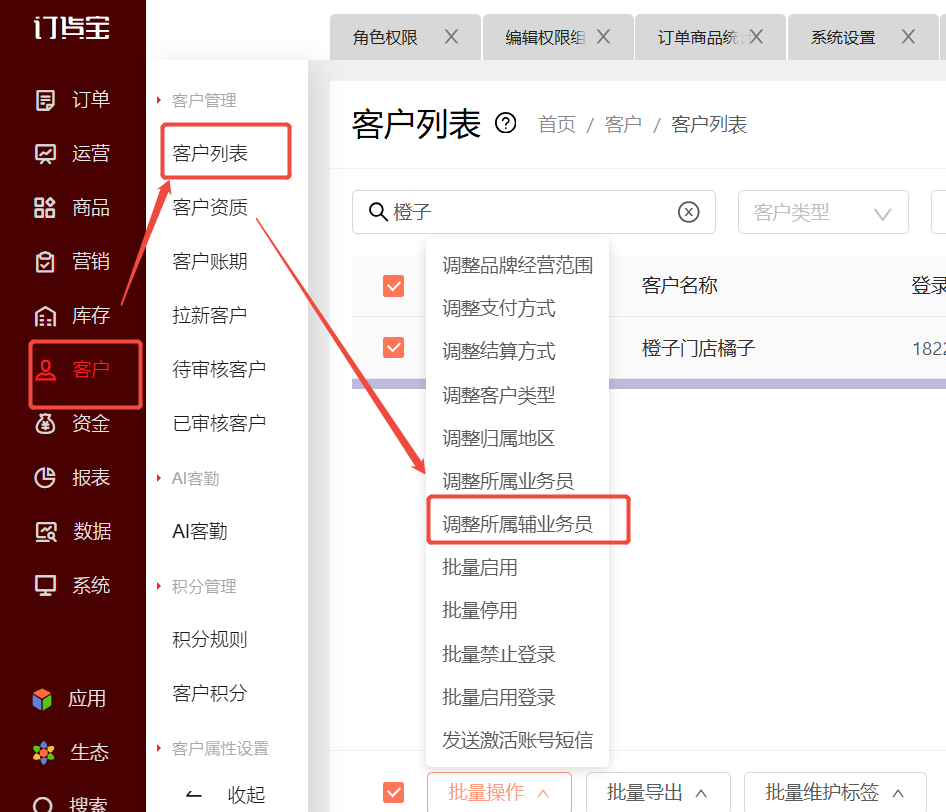Close the 订单商品统计 tab
The width and height of the screenshot is (946, 812).
pos(756,37)
